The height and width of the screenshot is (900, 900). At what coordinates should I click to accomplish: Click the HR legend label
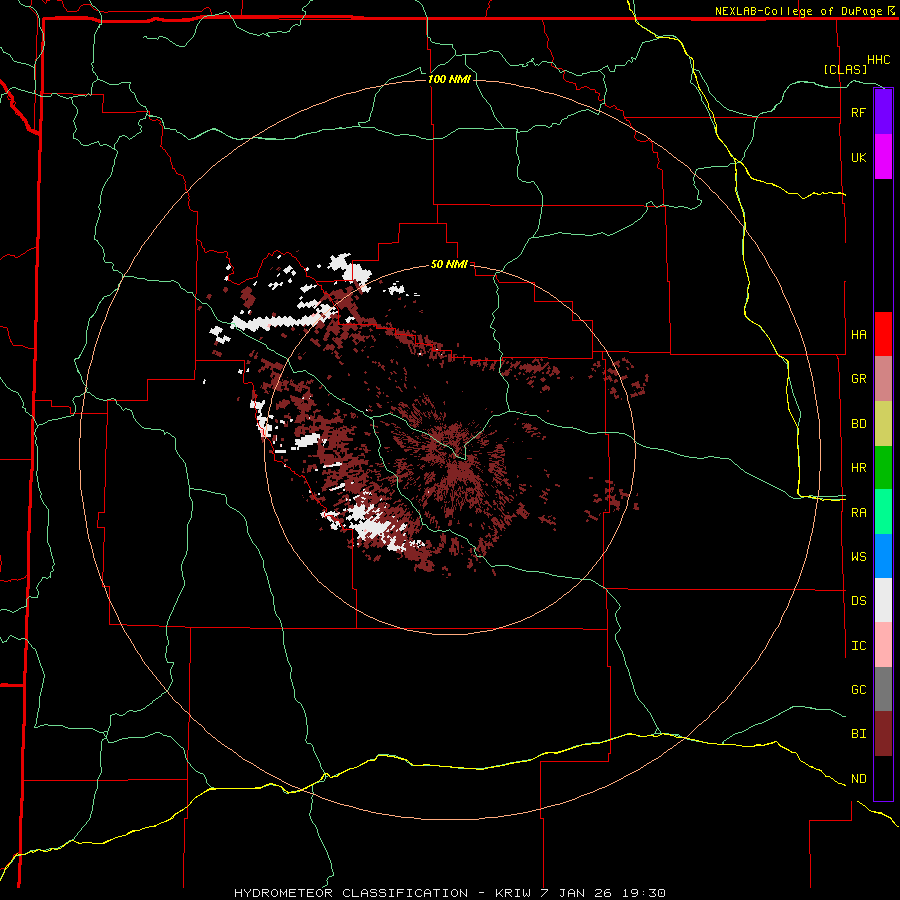click(858, 468)
